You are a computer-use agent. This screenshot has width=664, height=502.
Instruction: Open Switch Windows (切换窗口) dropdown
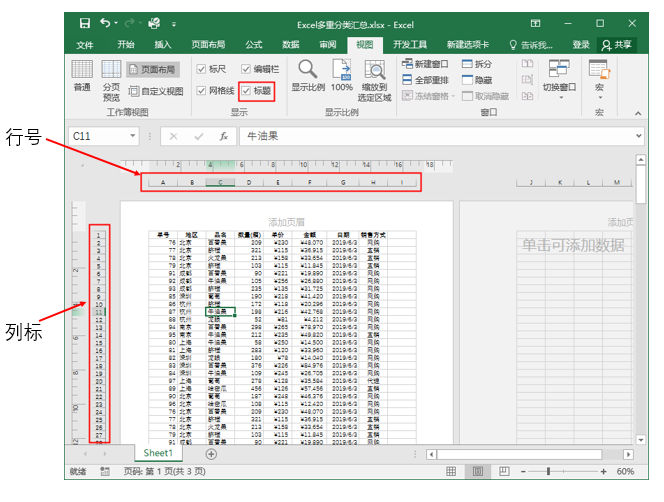point(559,79)
